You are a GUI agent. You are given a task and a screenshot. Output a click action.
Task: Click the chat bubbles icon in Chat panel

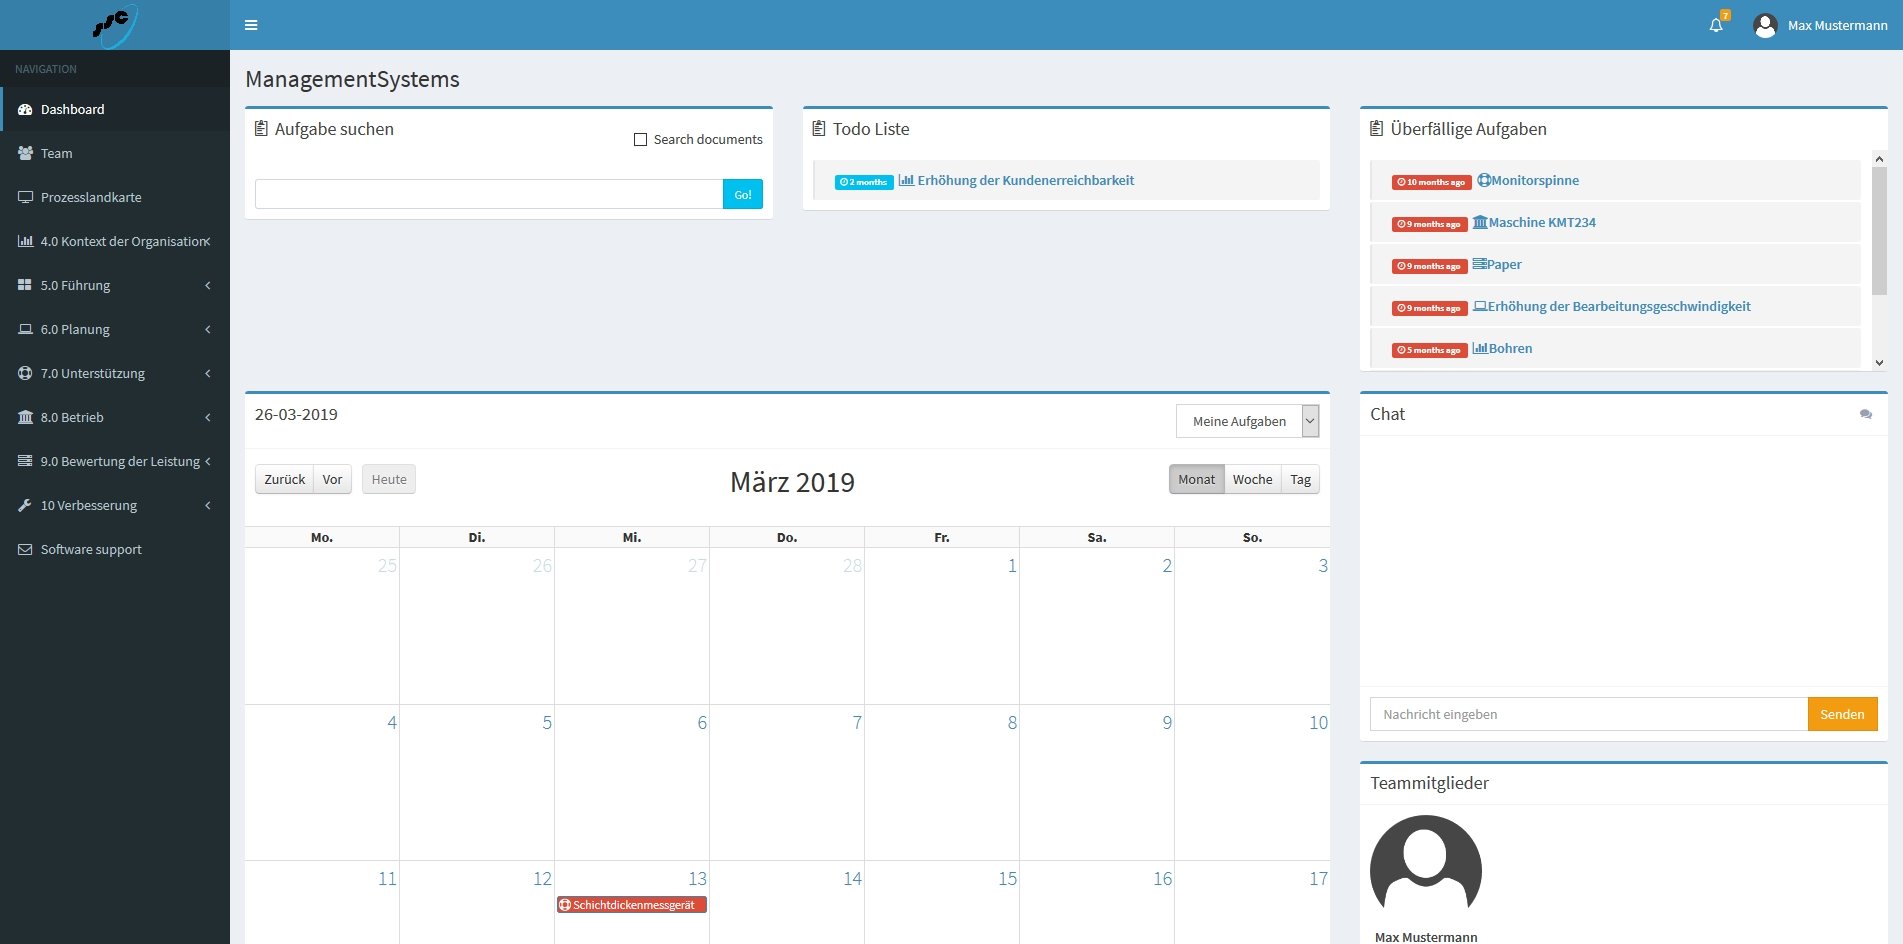tap(1865, 414)
